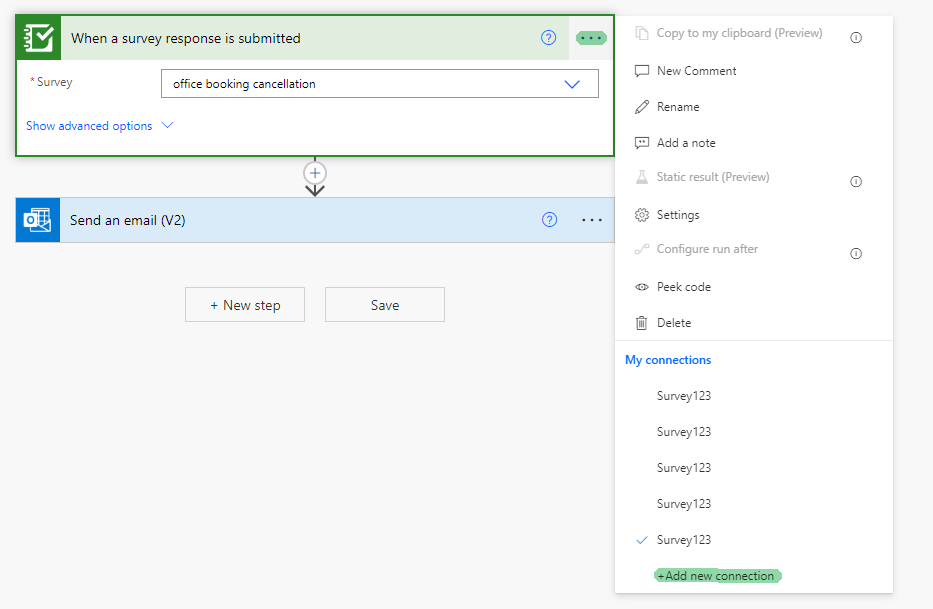
Task: Click the Outlook icon on Send an email
Action: [37, 220]
